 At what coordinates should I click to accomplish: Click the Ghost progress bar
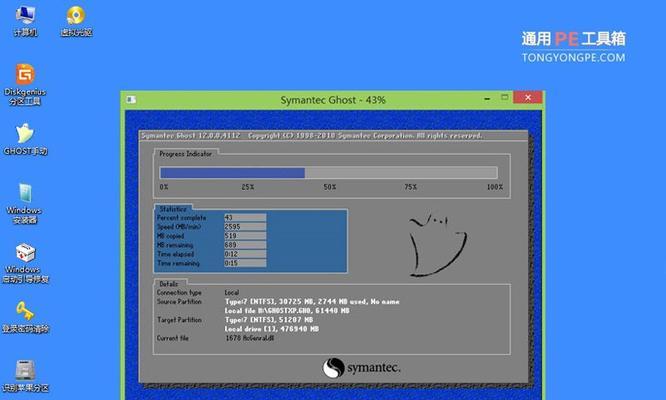pyautogui.click(x=328, y=172)
